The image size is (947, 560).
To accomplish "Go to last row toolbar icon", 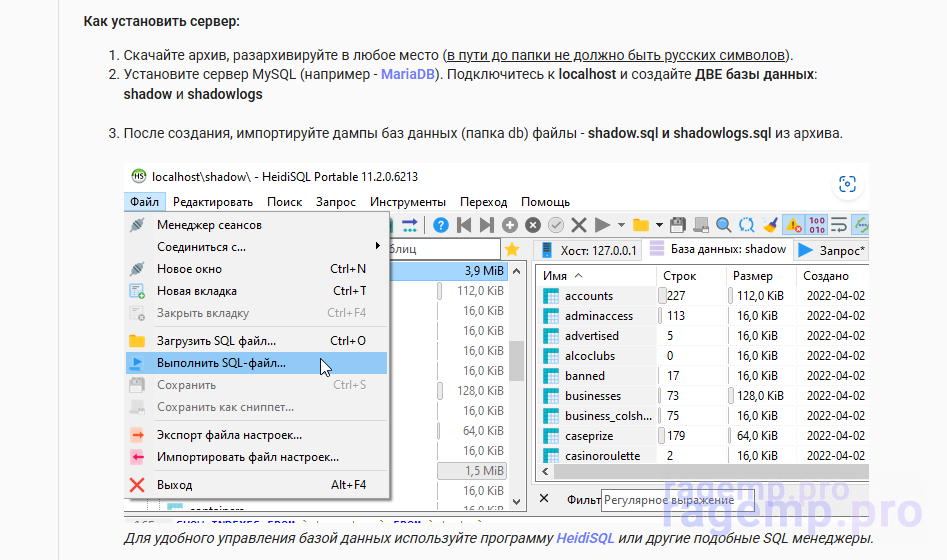I will (486, 225).
